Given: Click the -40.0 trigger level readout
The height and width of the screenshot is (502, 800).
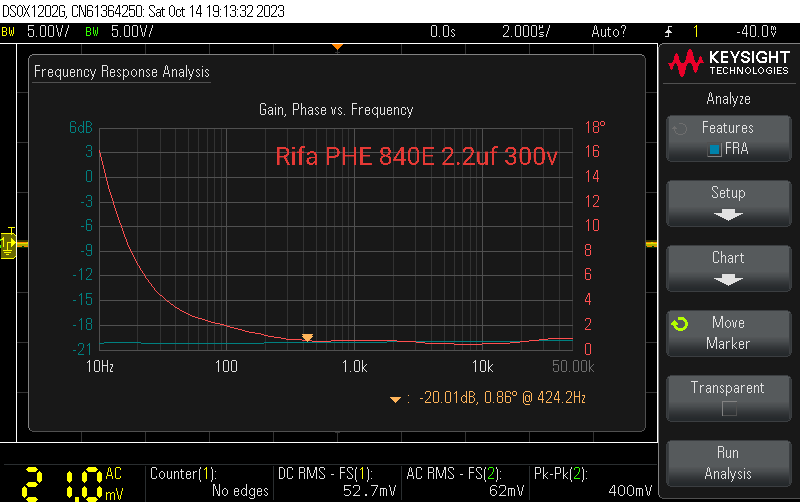Looking at the screenshot, I should pyautogui.click(x=757, y=32).
